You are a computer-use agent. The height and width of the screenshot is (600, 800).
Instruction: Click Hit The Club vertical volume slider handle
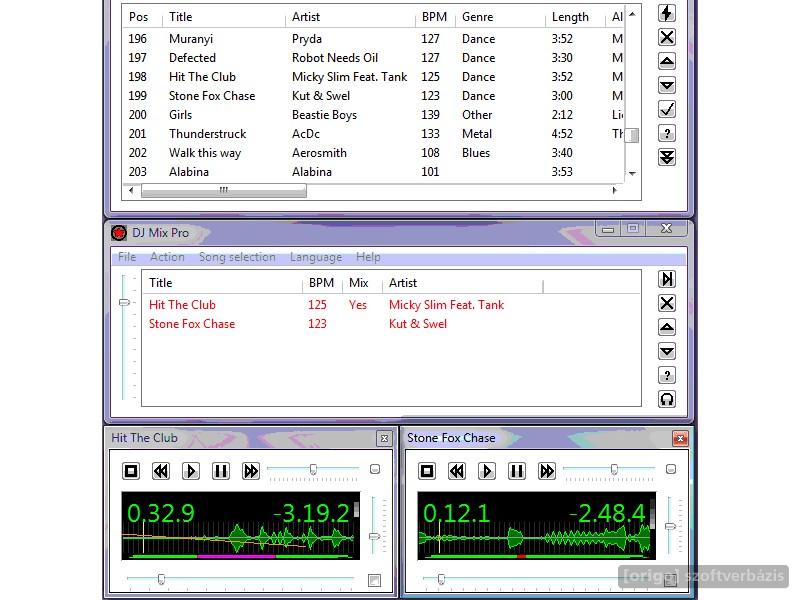(374, 536)
